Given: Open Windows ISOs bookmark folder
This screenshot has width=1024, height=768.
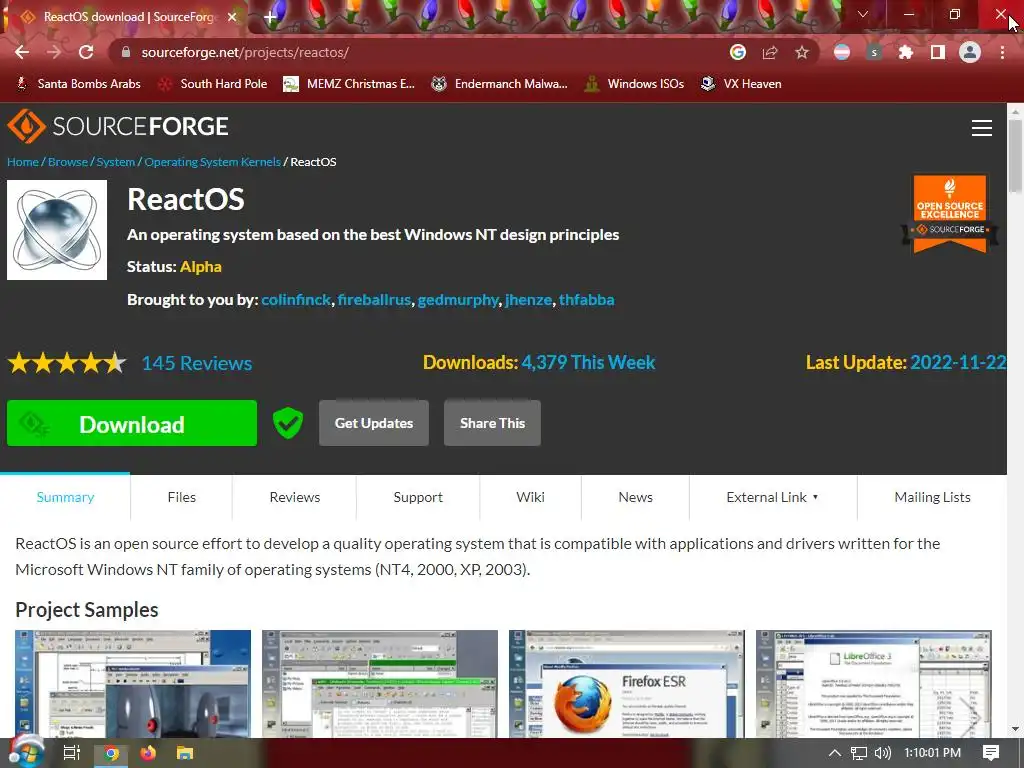Looking at the screenshot, I should pos(634,84).
